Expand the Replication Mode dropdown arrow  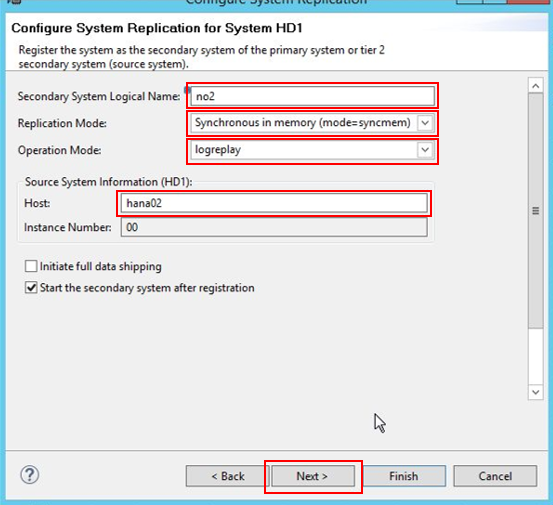[425, 123]
